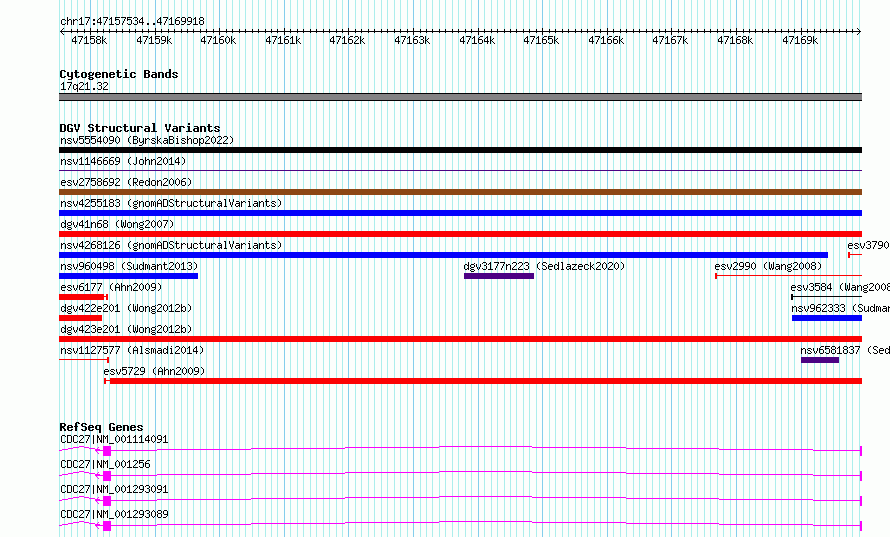Open variant nsv1146669 (John2014) label
This screenshot has width=890, height=537.
tap(123, 161)
